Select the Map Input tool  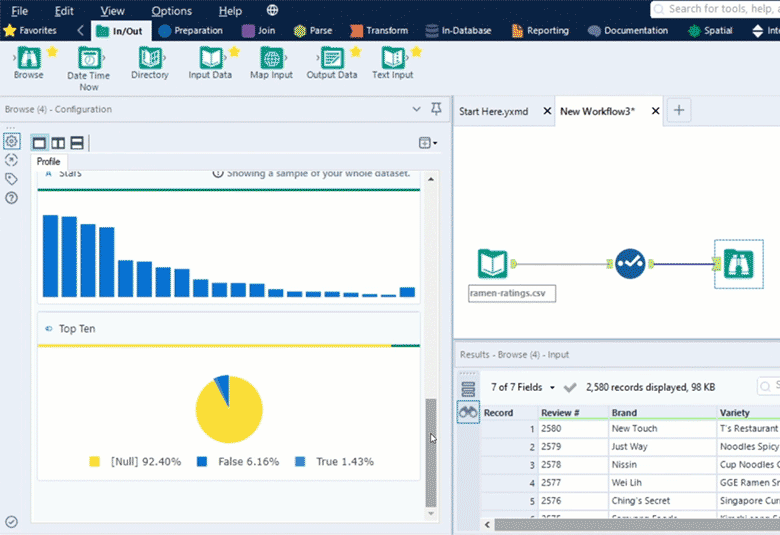(x=271, y=59)
